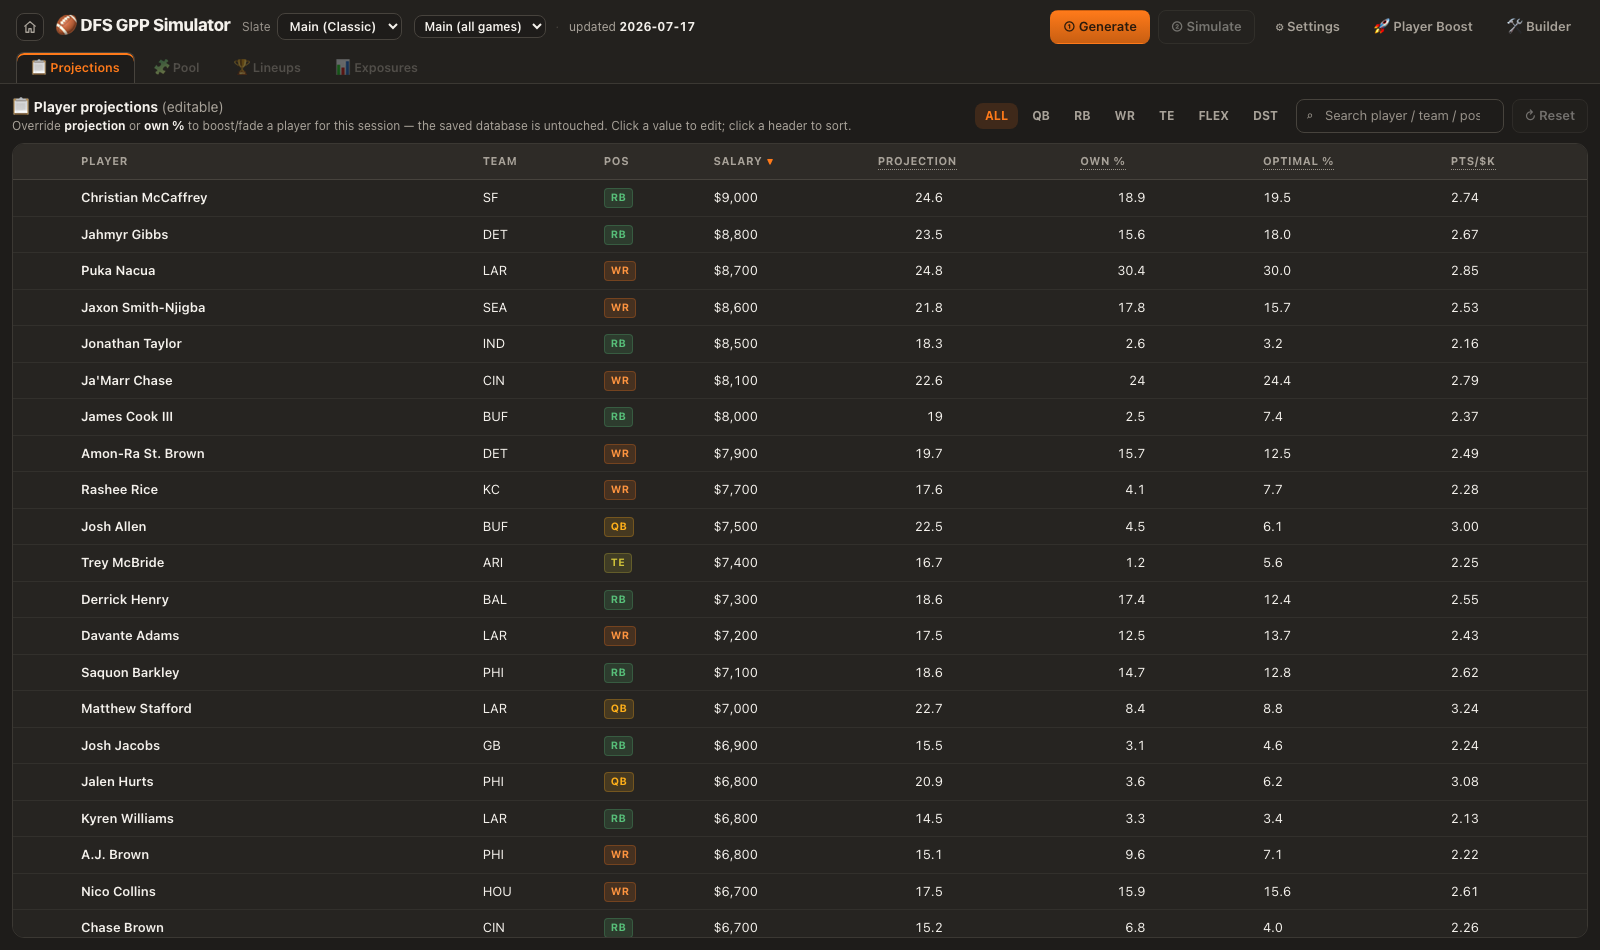
Task: Edit Derrick Henry's own % 17.4
Action: (x=1131, y=600)
